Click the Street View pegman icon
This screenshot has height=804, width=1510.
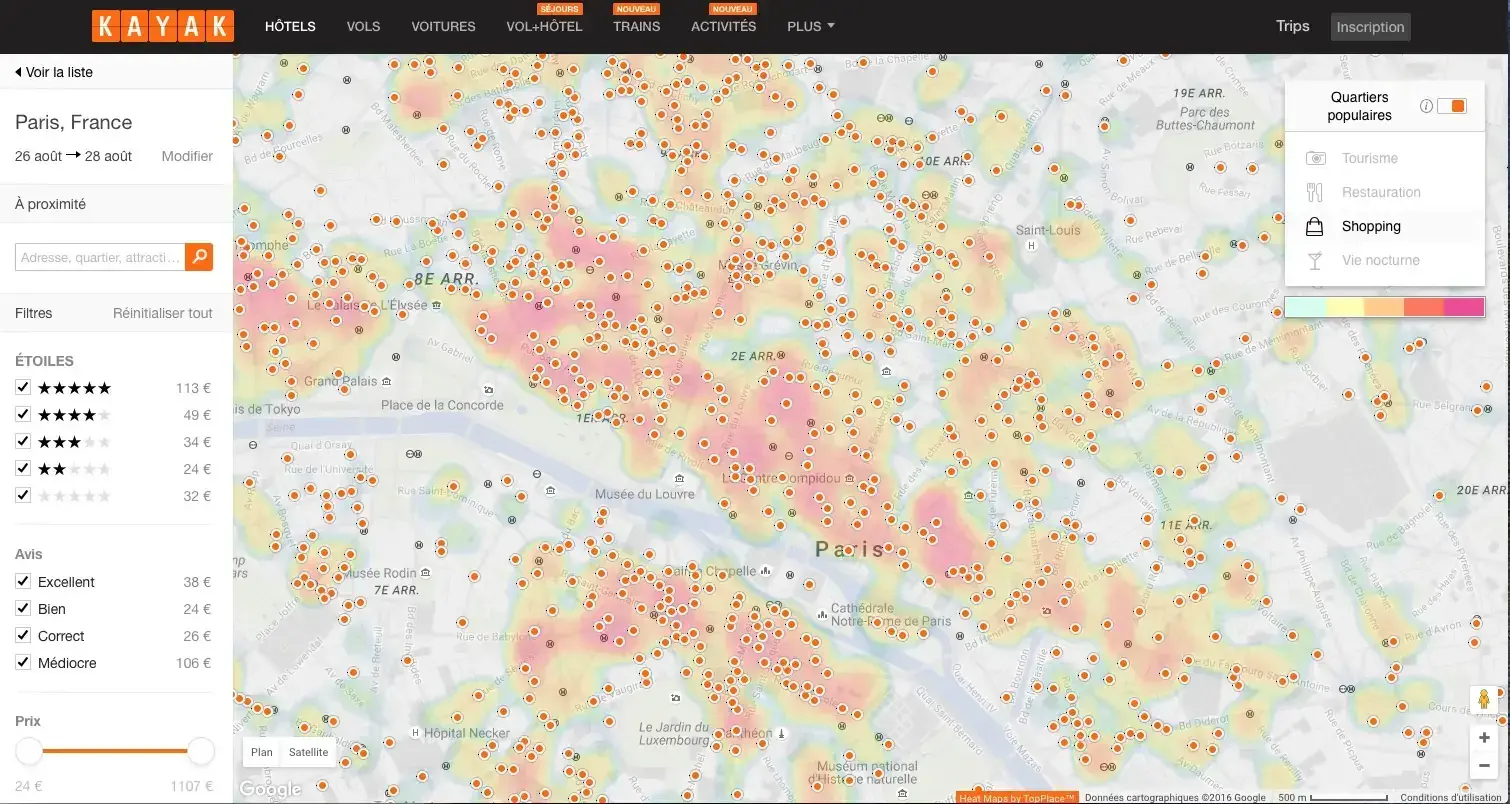coord(1484,699)
